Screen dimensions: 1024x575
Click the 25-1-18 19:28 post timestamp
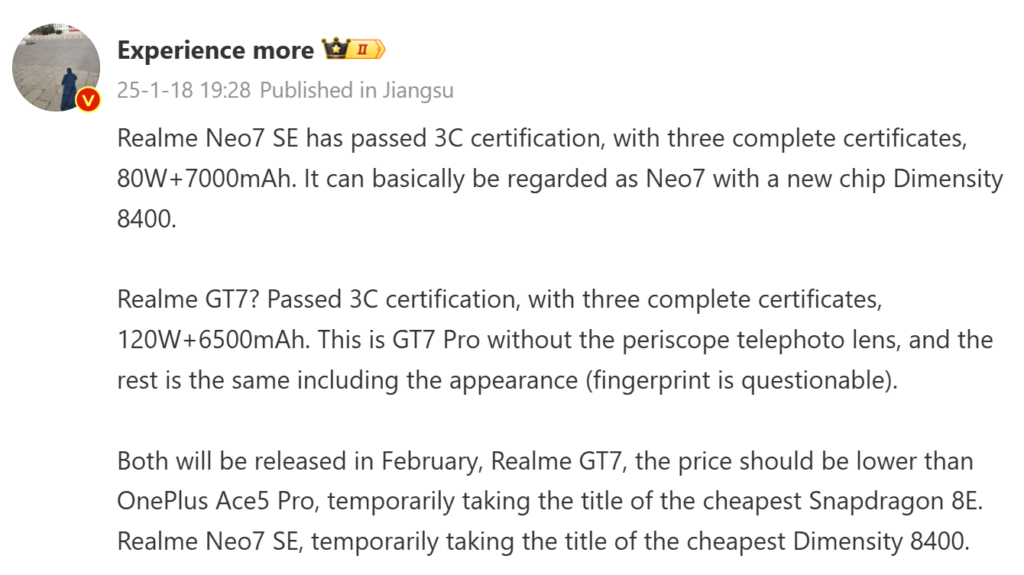[x=183, y=90]
